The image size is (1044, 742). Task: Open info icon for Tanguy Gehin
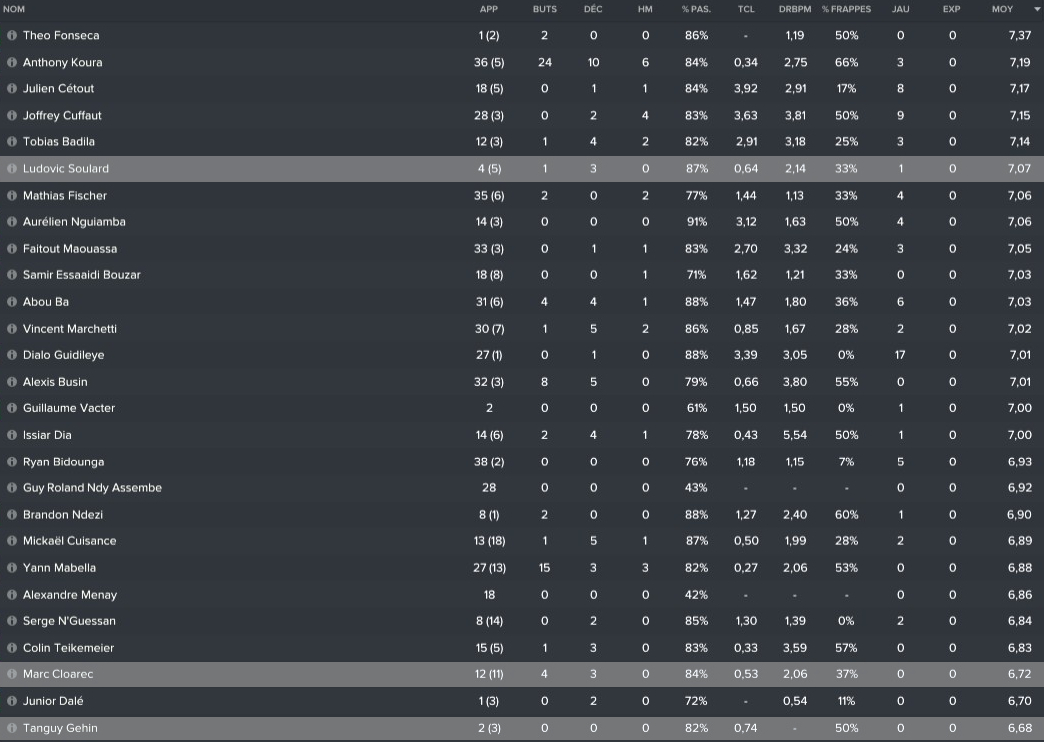coord(12,728)
